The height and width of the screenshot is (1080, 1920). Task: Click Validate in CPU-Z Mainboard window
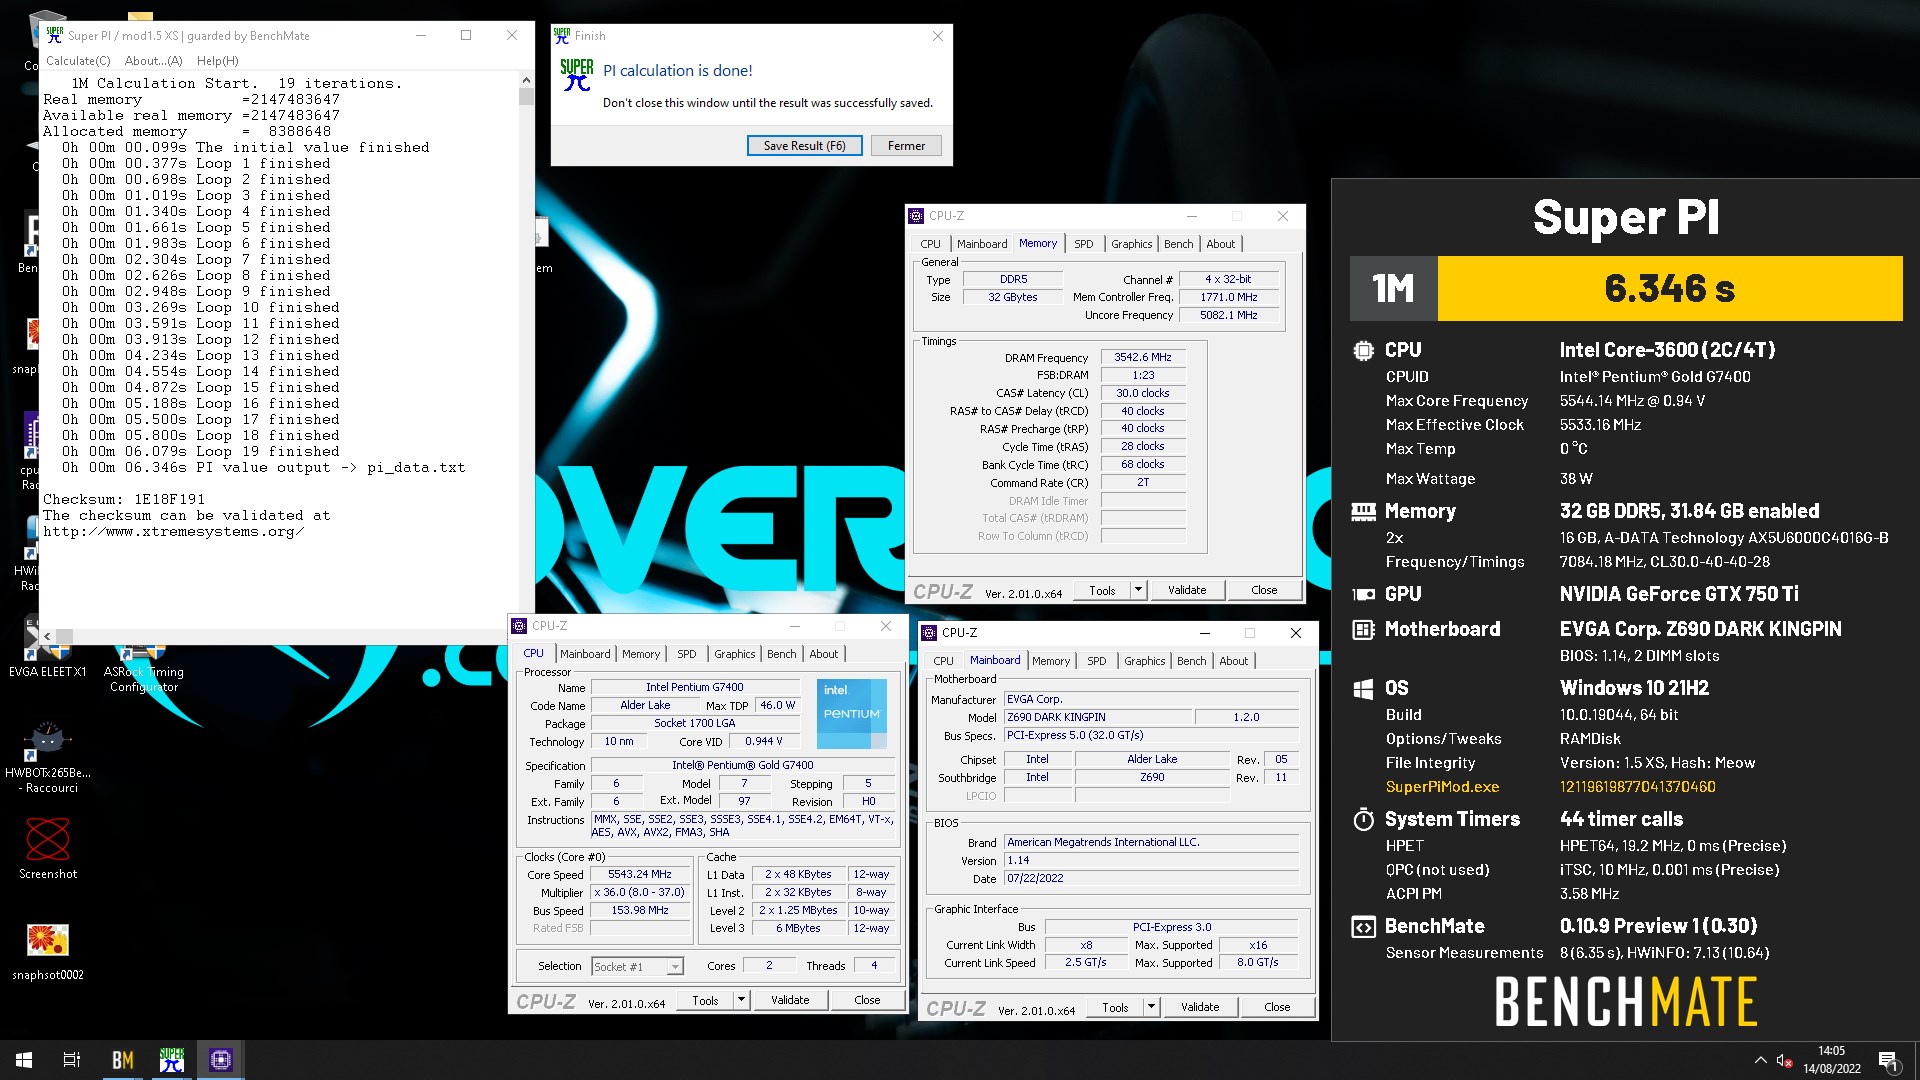1200,1008
